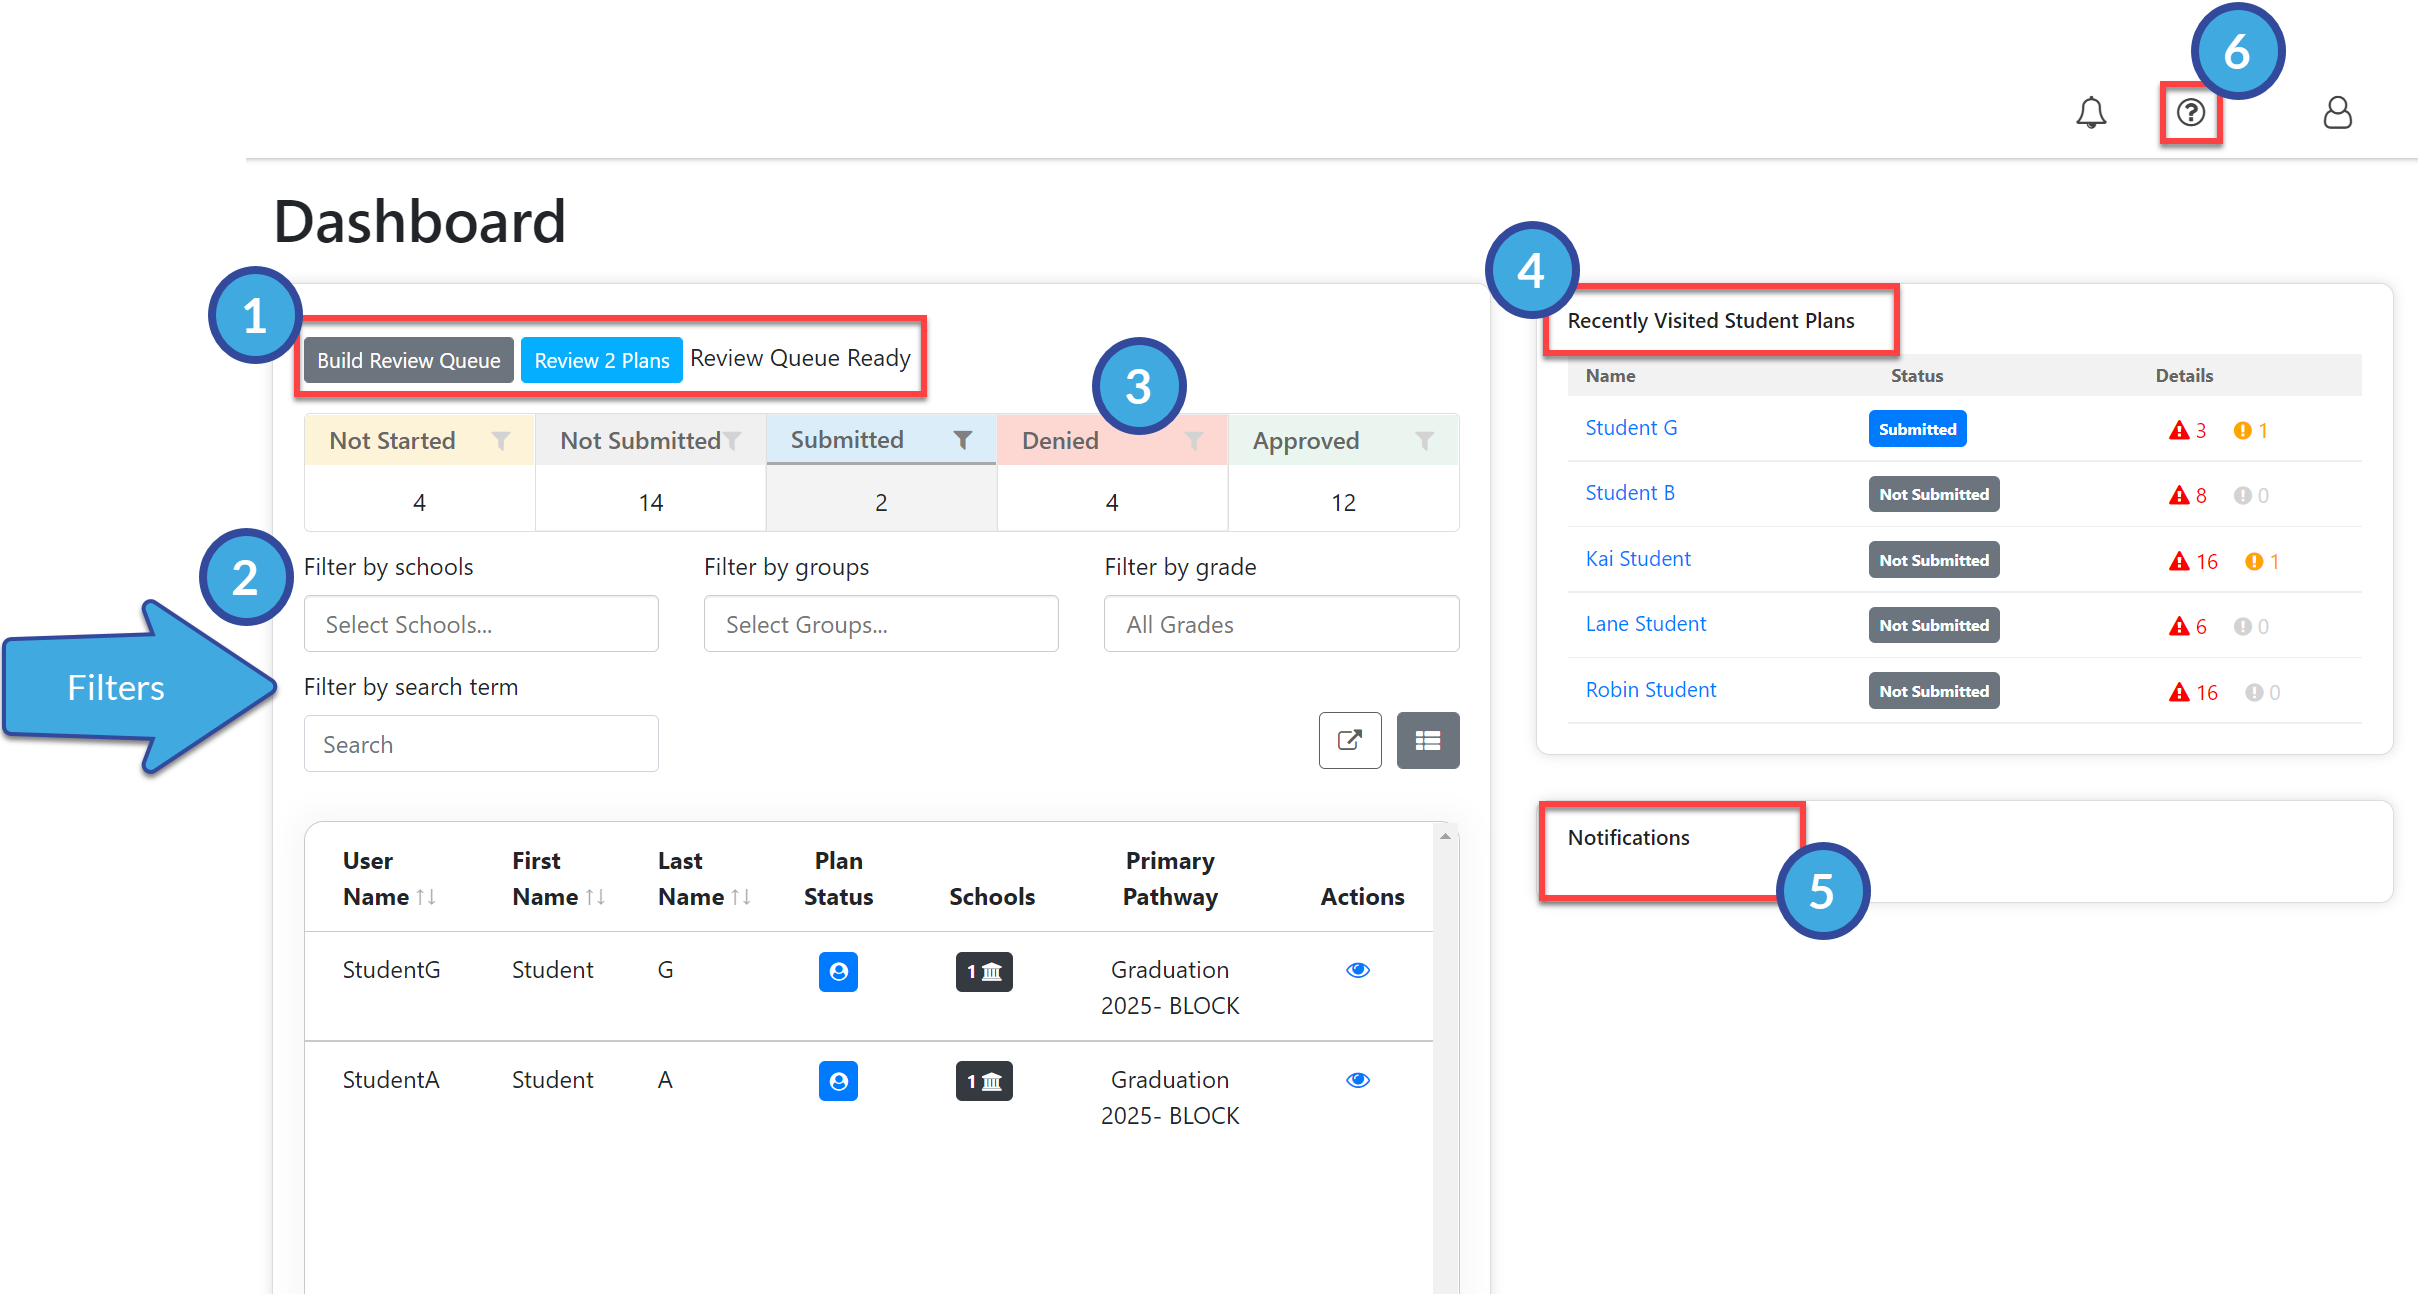Click the red warning icon for Student B
The image size is (2418, 1294).
pos(2179,495)
